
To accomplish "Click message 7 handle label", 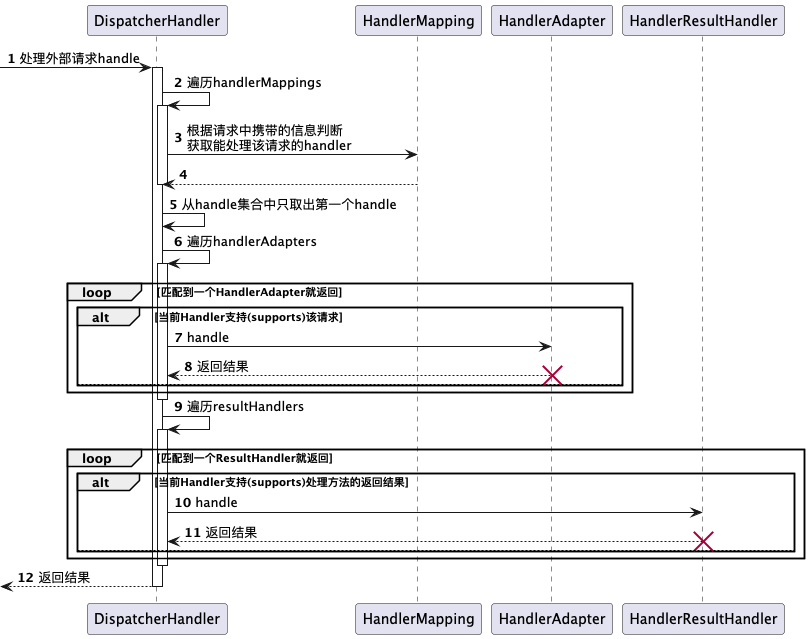I will (x=202, y=337).
